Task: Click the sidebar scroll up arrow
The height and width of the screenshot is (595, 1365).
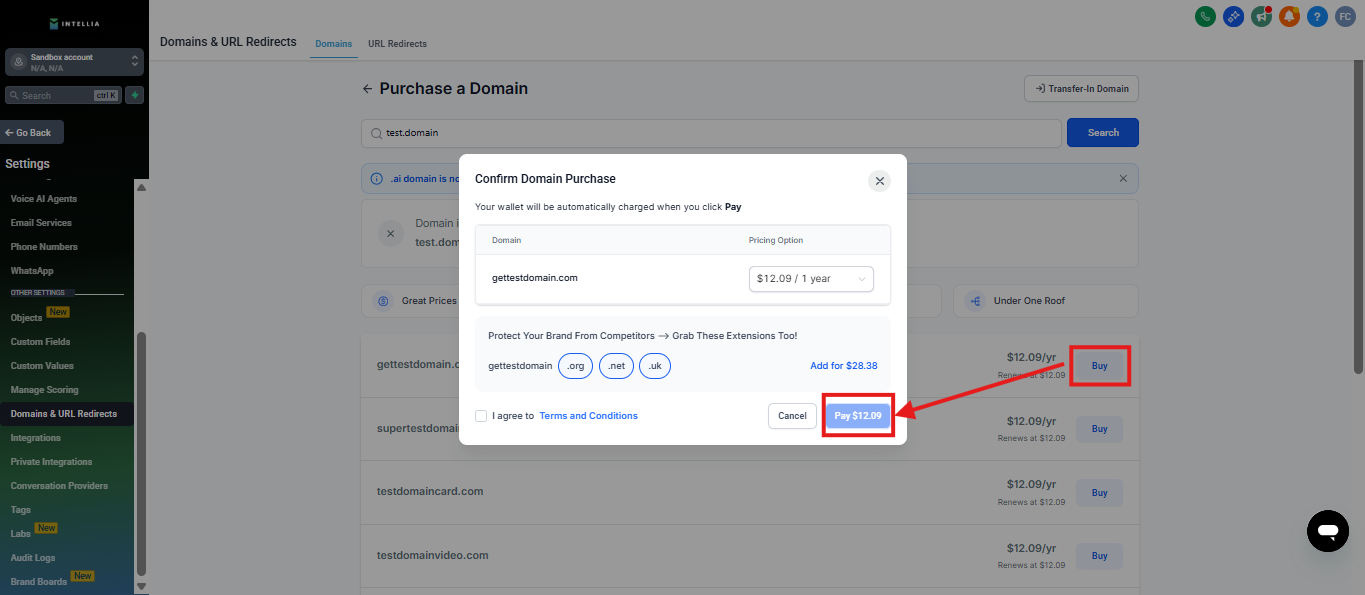Action: [141, 187]
